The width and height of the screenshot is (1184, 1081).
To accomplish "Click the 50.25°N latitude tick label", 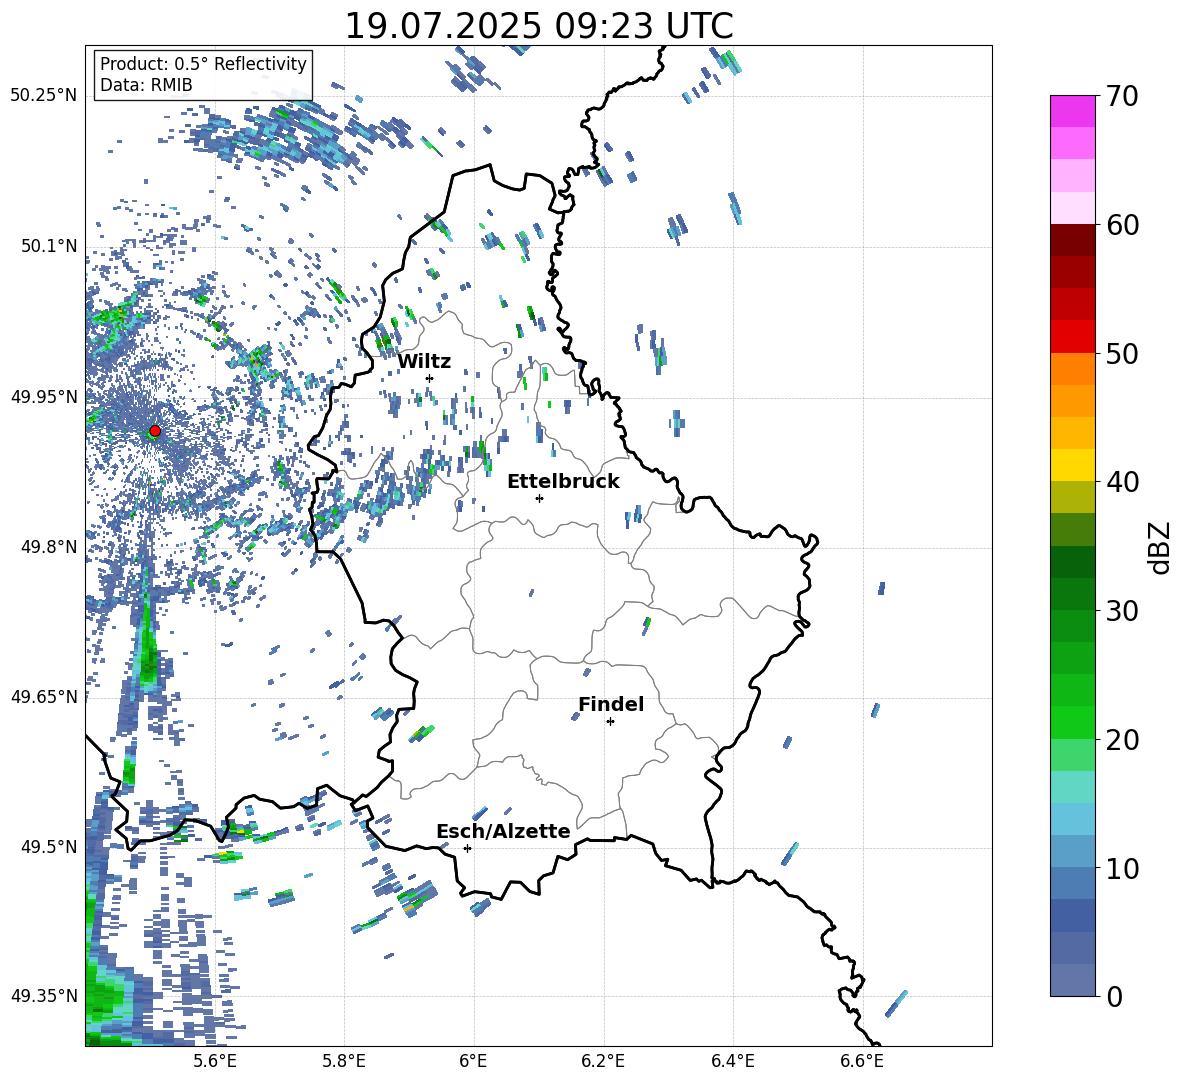I will [44, 96].
